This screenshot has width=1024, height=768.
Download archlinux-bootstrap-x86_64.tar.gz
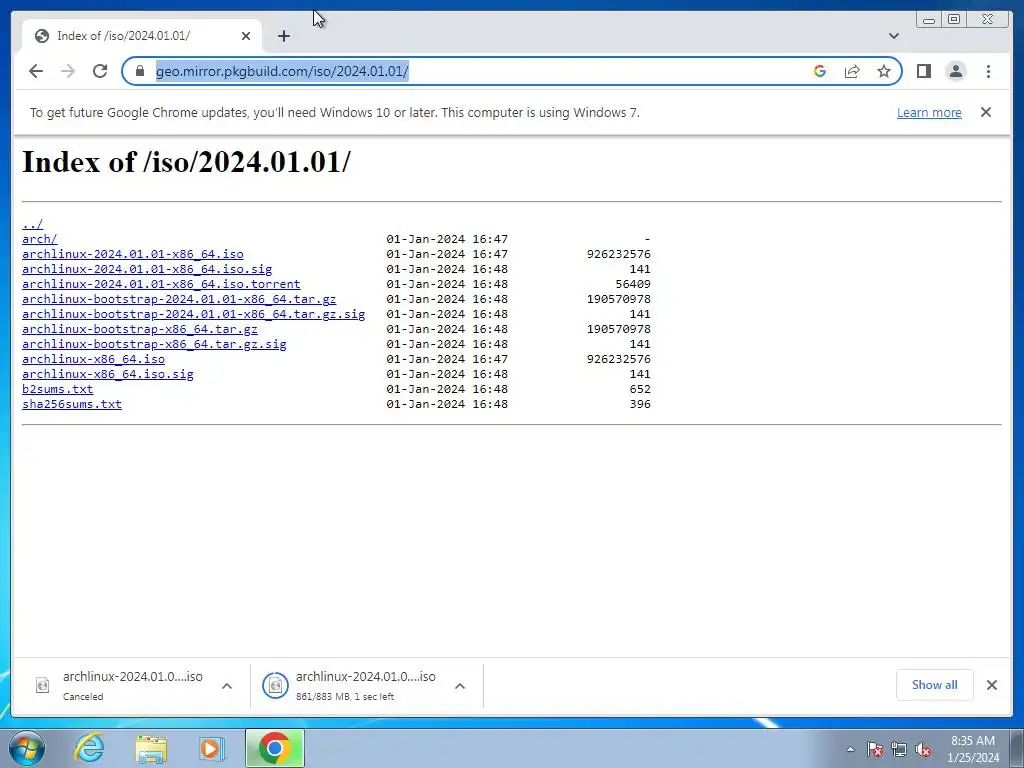point(140,329)
